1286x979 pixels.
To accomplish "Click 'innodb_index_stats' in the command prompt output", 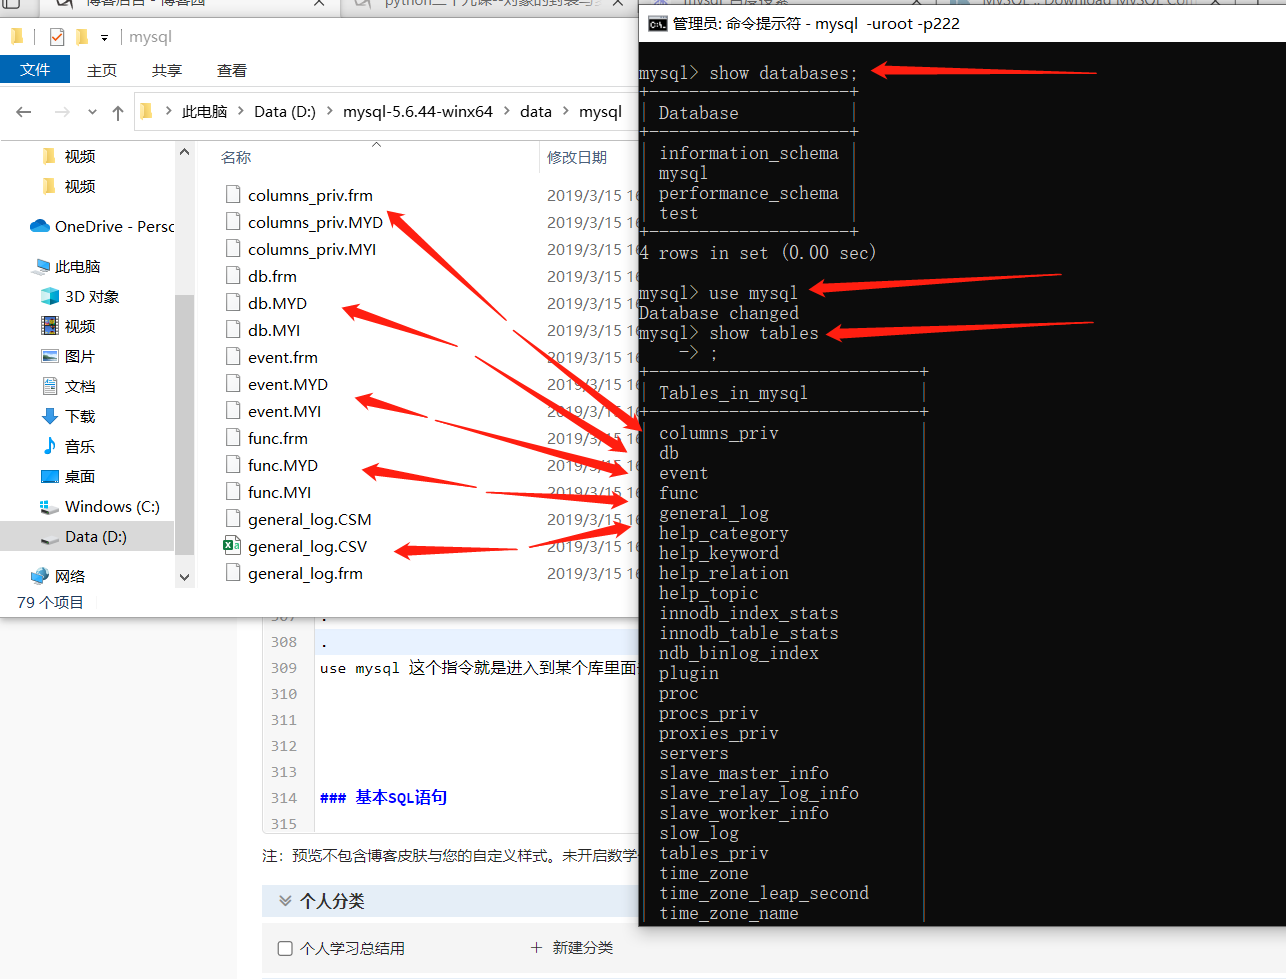I will click(x=749, y=613).
